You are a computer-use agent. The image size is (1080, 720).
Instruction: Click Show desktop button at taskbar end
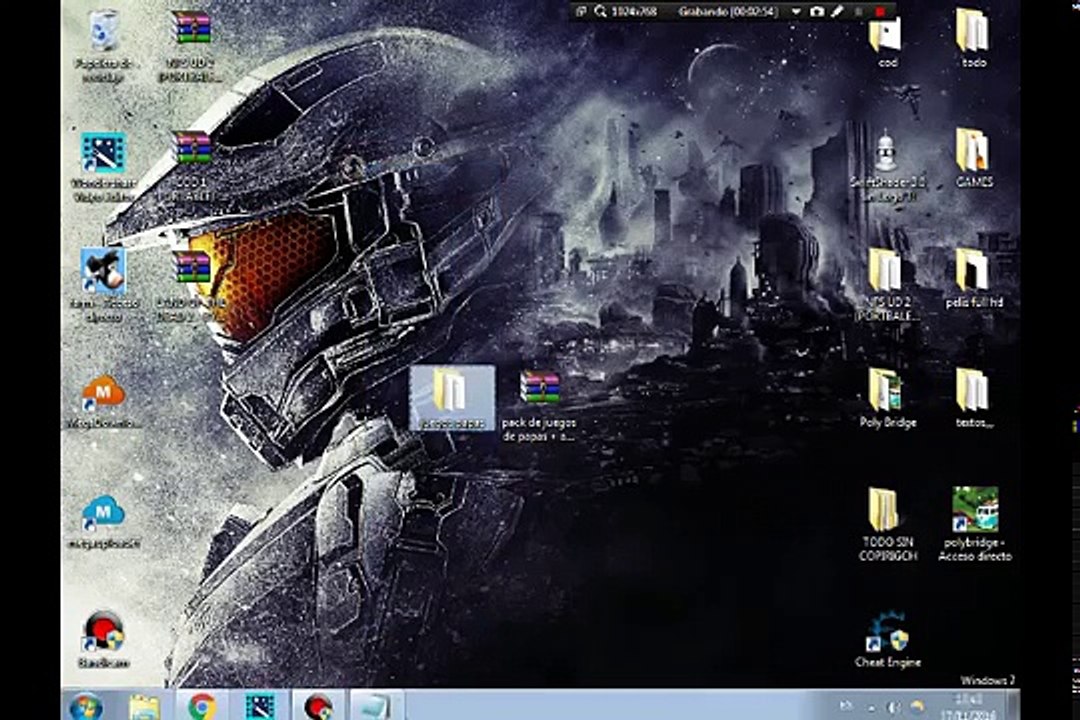click(x=1013, y=706)
